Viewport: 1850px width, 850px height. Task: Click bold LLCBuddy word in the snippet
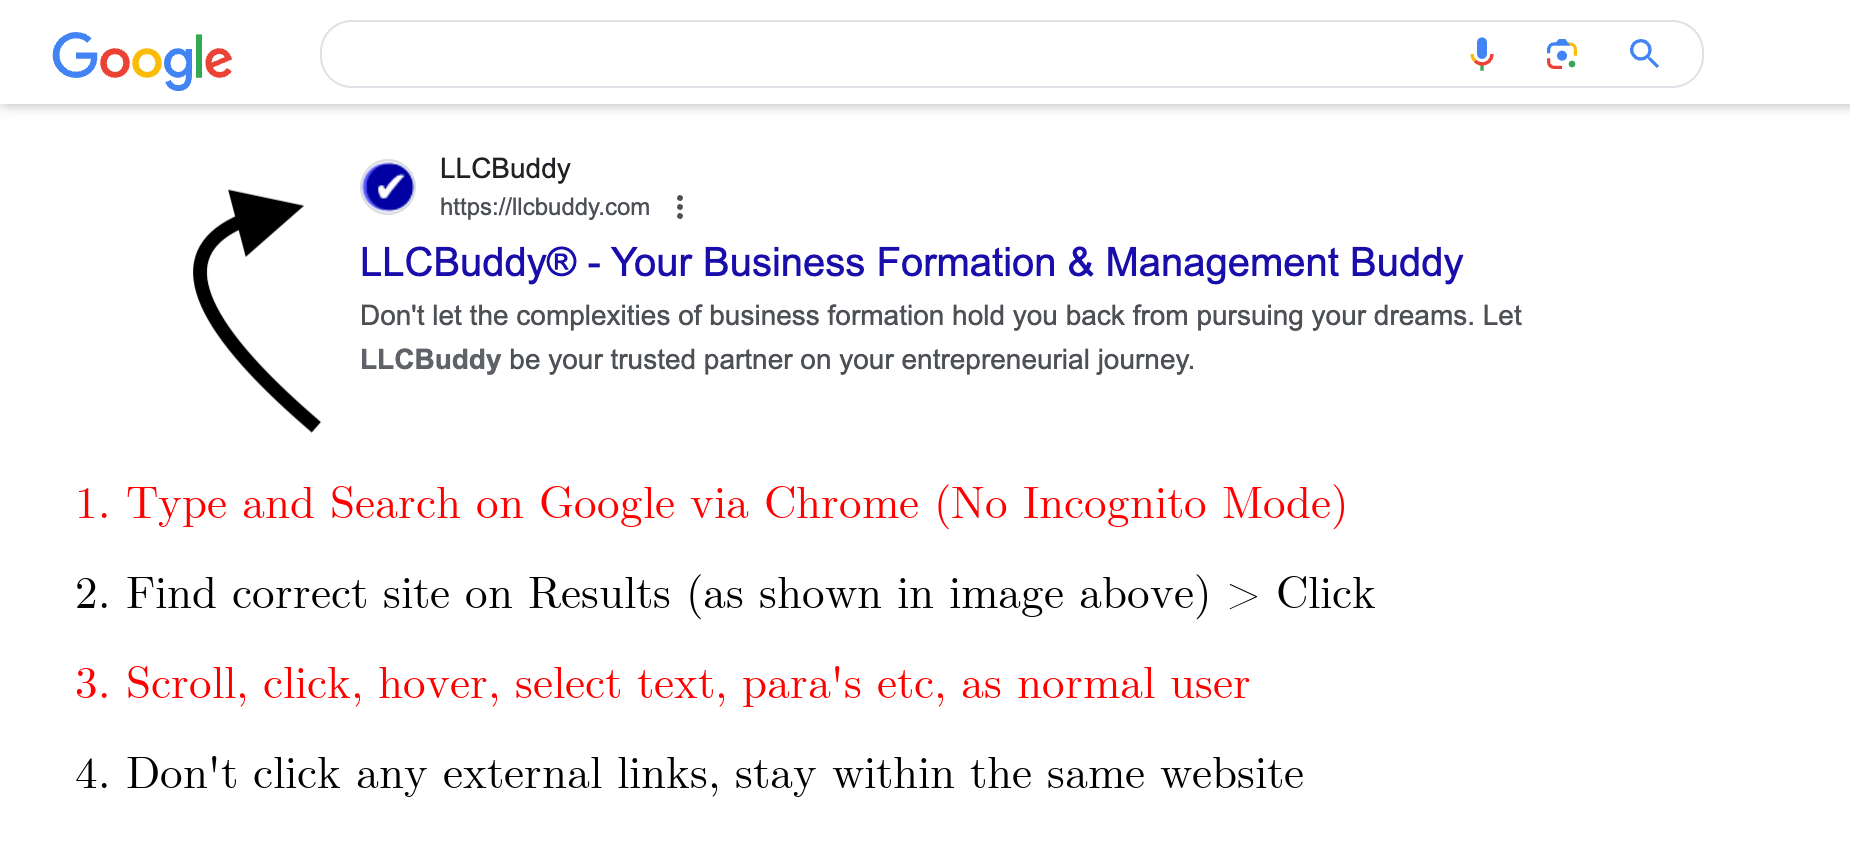point(430,359)
